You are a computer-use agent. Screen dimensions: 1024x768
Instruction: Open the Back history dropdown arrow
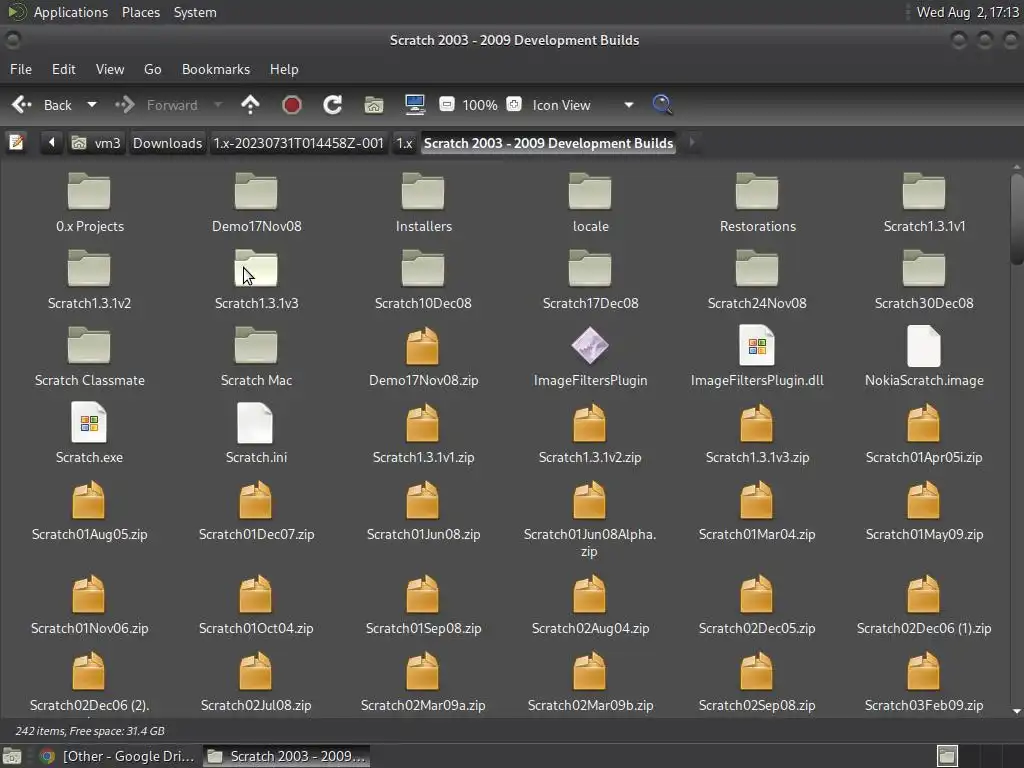click(x=92, y=104)
